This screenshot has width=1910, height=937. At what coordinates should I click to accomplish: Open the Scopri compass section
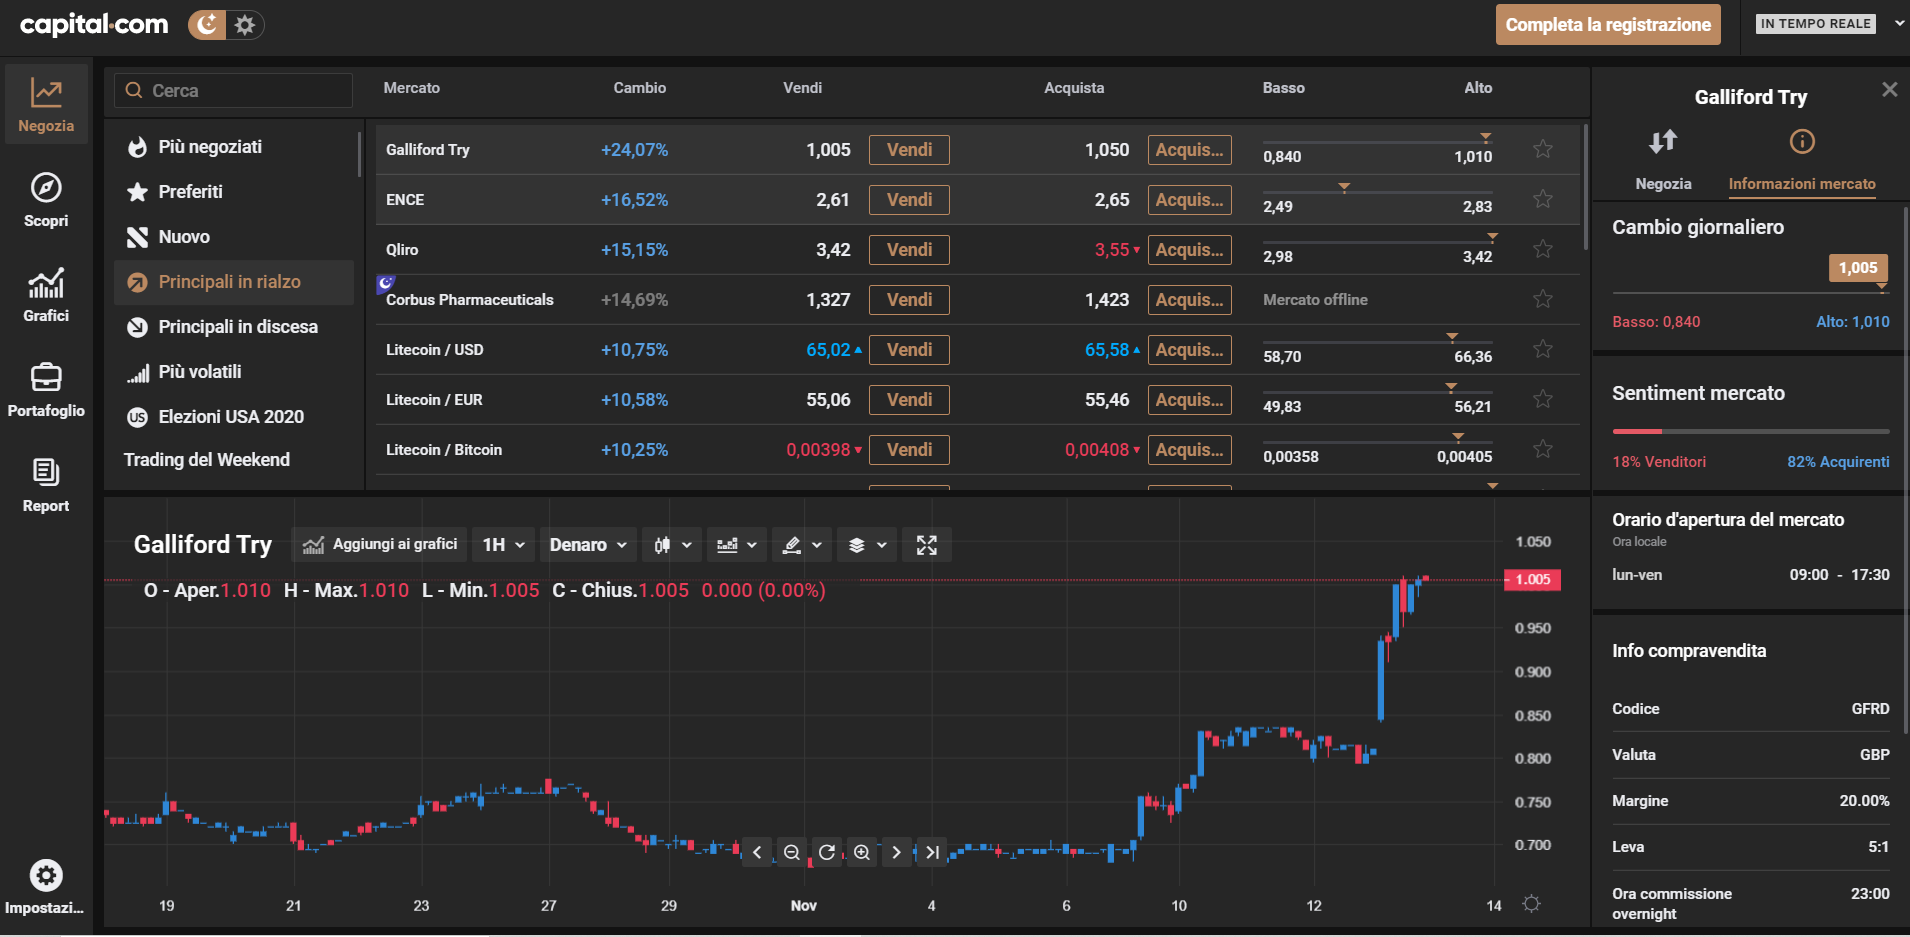click(x=46, y=200)
